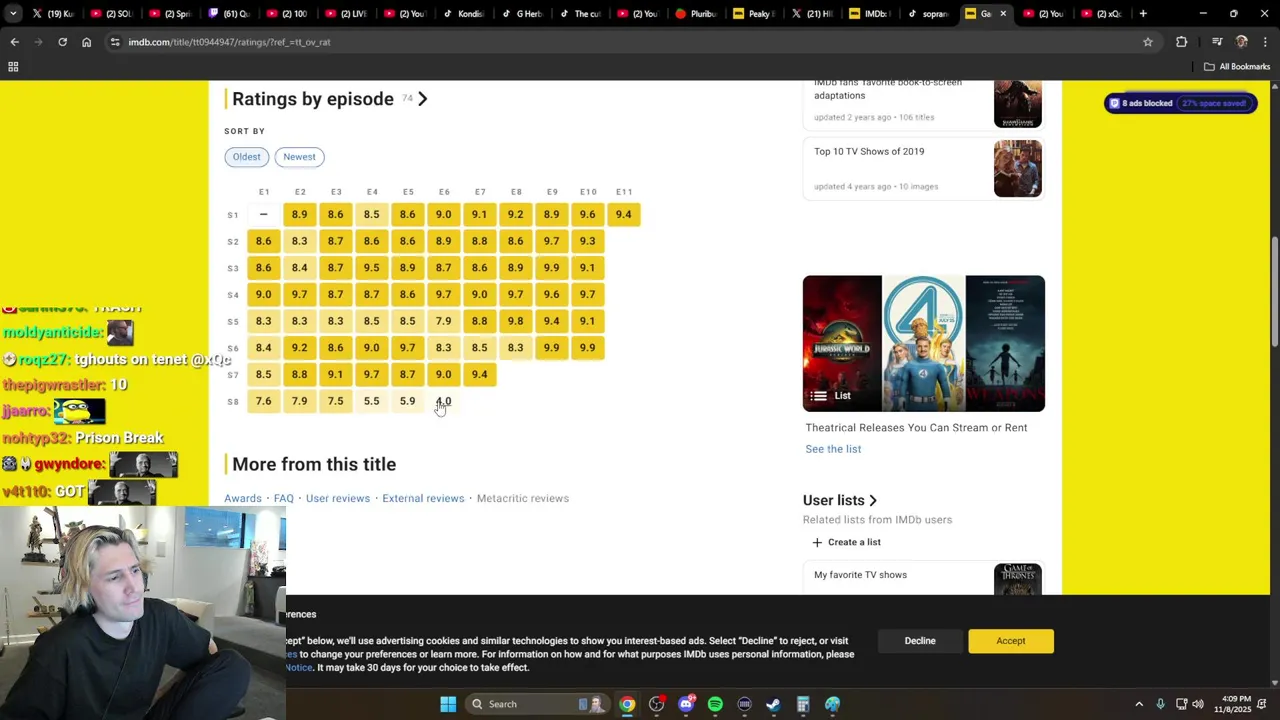The width and height of the screenshot is (1280, 720).
Task: Open Discord from the taskbar
Action: [686, 704]
